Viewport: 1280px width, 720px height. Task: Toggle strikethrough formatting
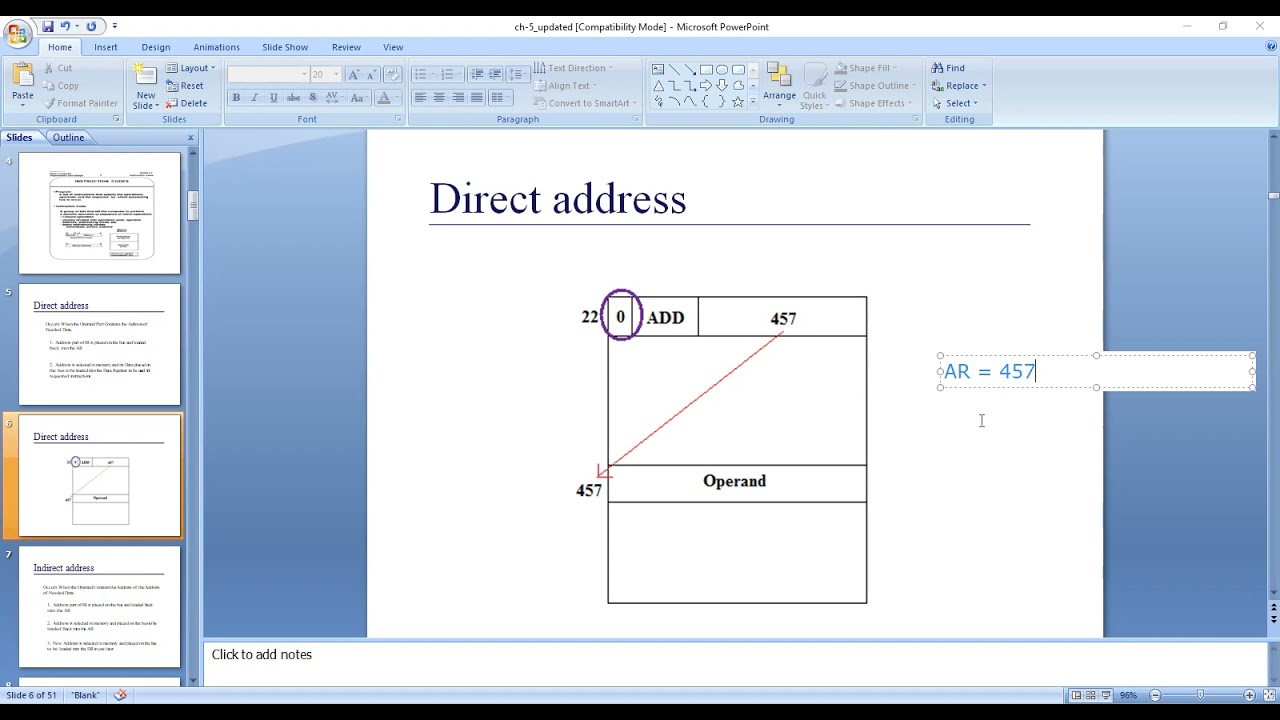point(293,98)
